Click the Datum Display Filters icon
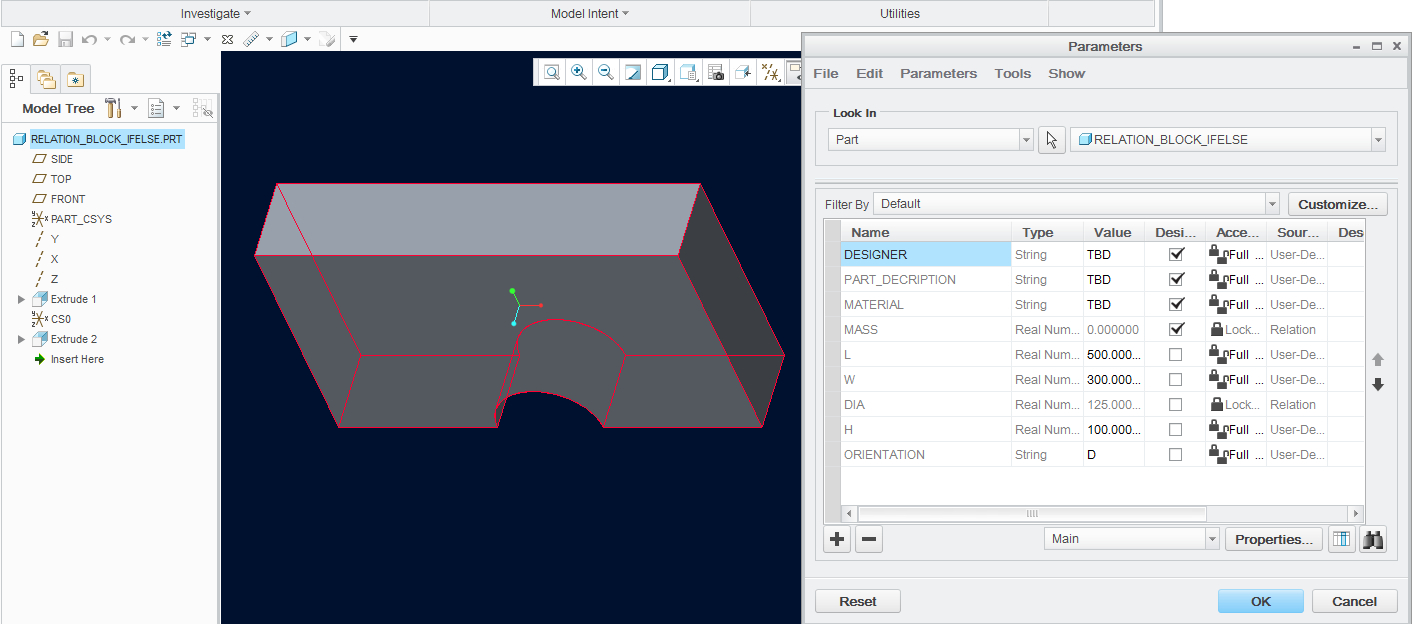1414x624 pixels. coord(770,72)
